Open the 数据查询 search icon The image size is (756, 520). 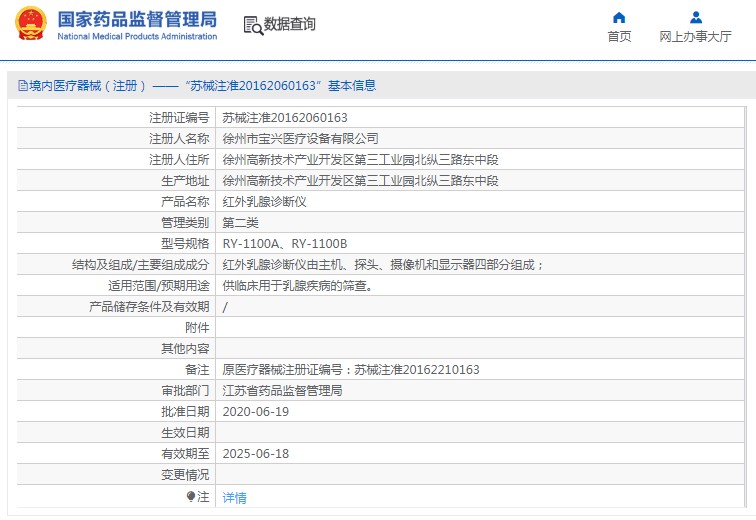coord(253,26)
